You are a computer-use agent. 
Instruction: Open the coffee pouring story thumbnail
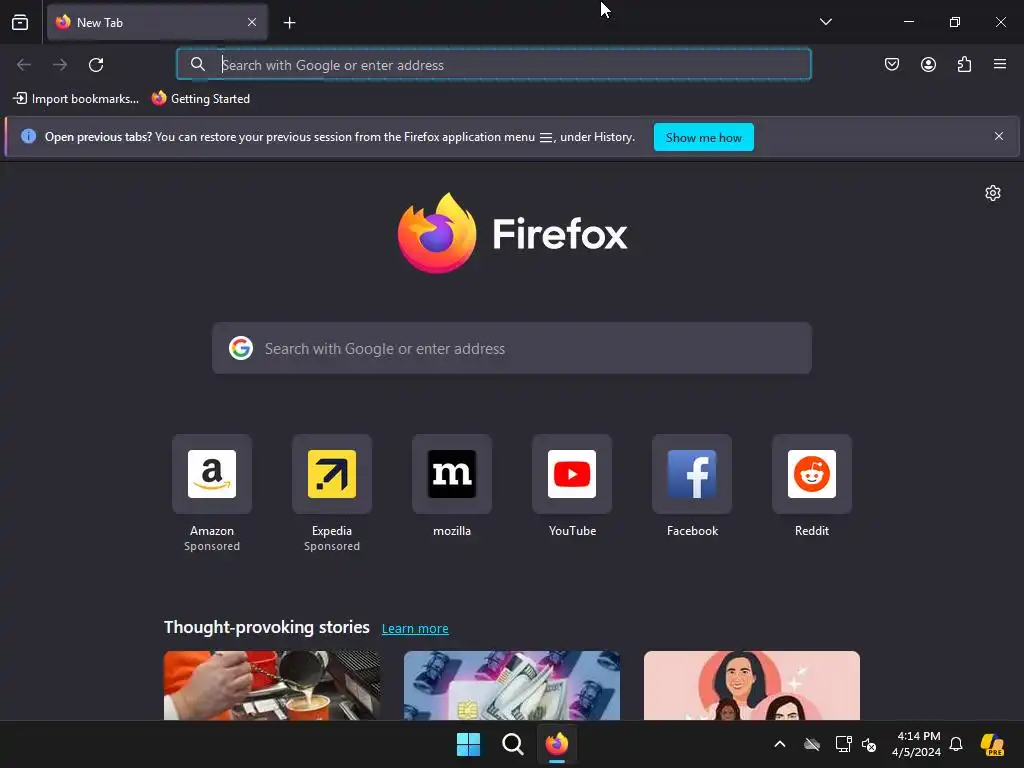272,685
